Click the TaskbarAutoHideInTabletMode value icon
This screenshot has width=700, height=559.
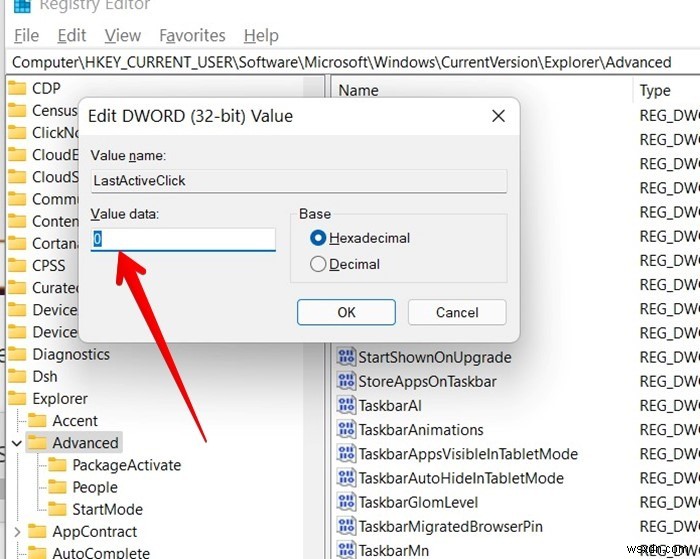pos(346,478)
